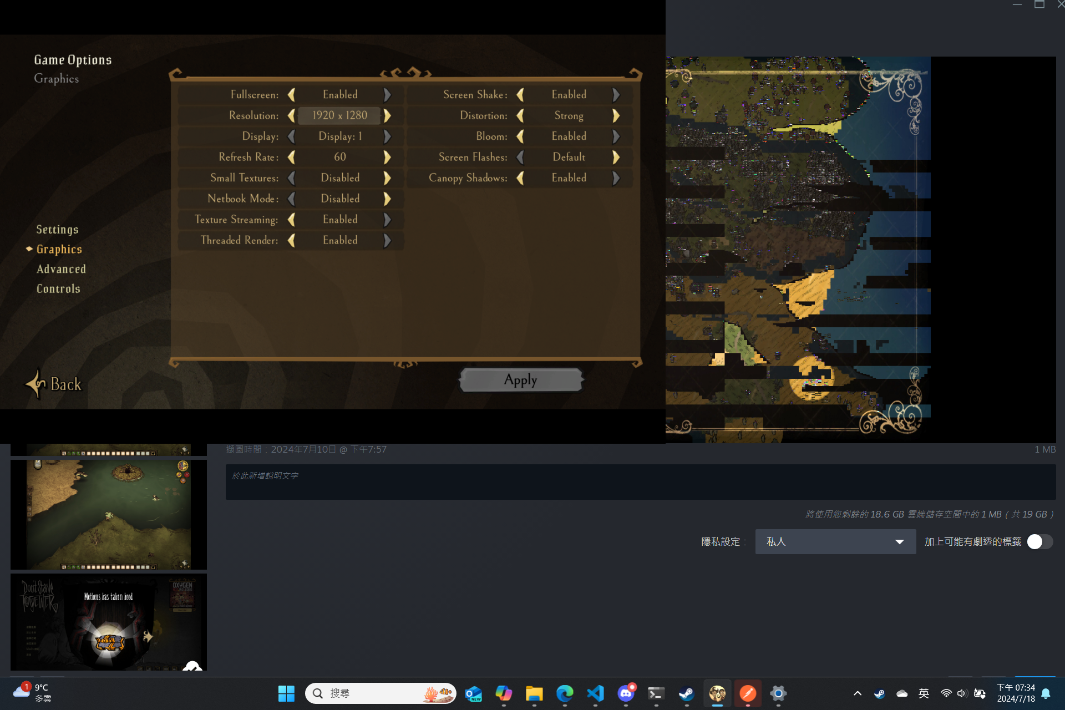Launch Microsoft Edge from the taskbar
This screenshot has width=1065, height=710.
click(564, 694)
